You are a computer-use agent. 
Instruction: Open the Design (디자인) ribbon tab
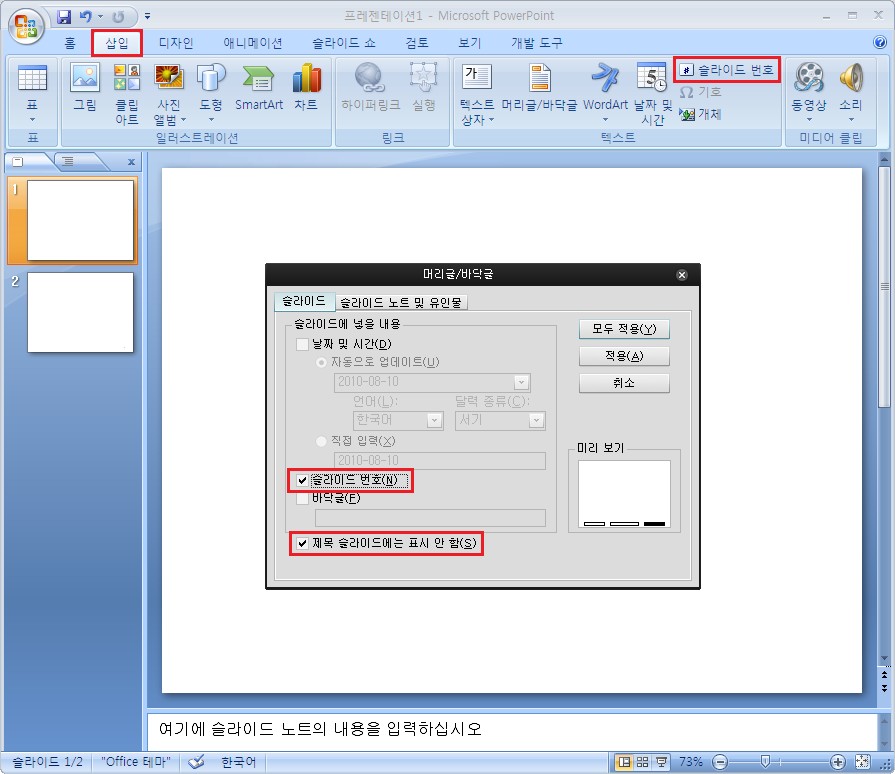click(176, 43)
